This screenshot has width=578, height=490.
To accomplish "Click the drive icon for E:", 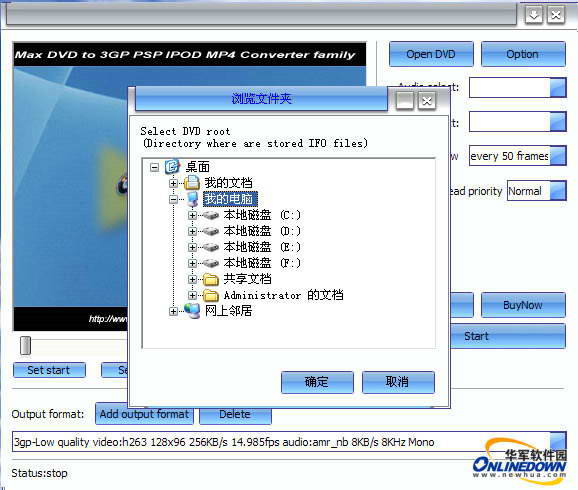I will [211, 247].
